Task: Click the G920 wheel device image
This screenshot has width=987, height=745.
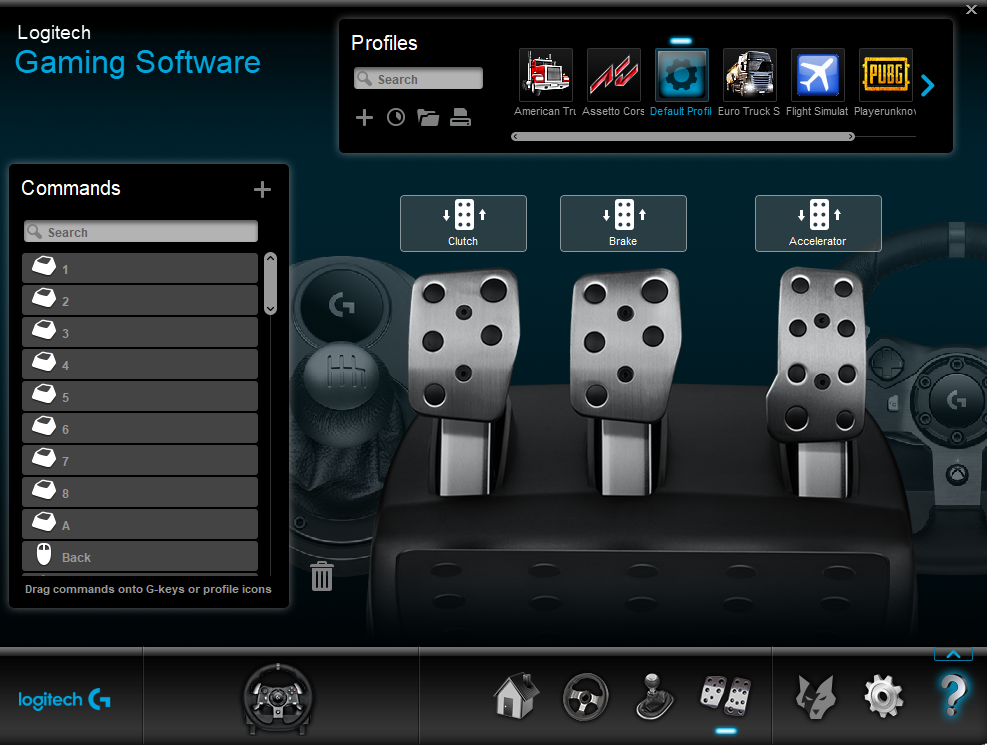Action: 278,699
